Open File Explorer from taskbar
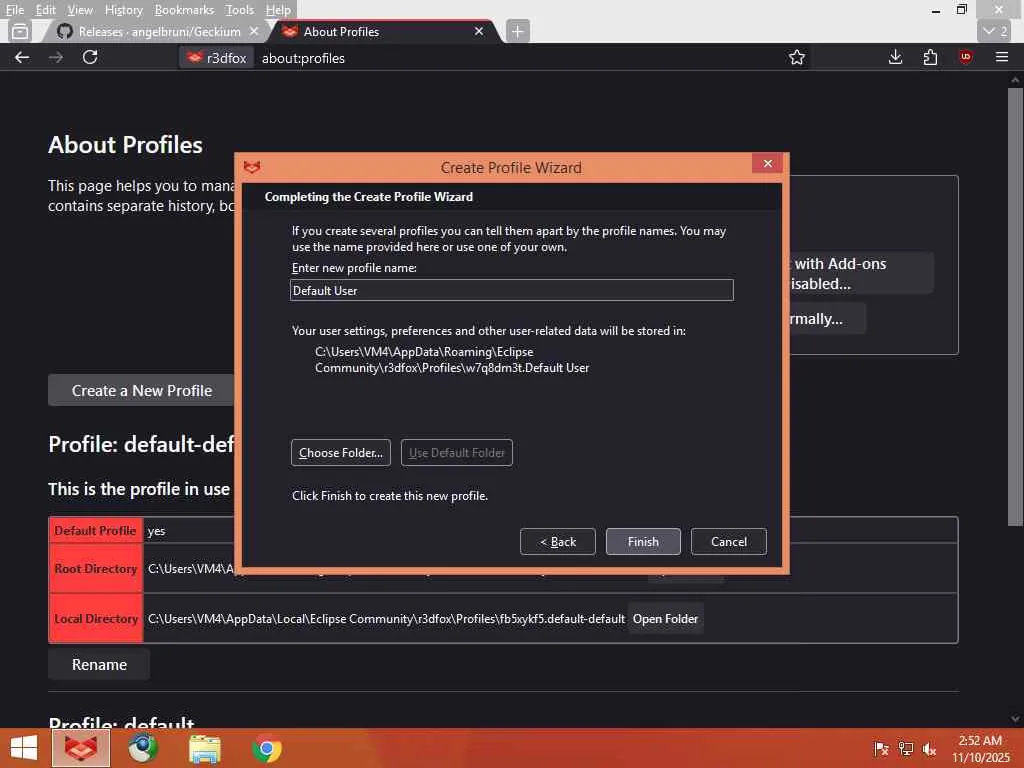 [x=204, y=749]
